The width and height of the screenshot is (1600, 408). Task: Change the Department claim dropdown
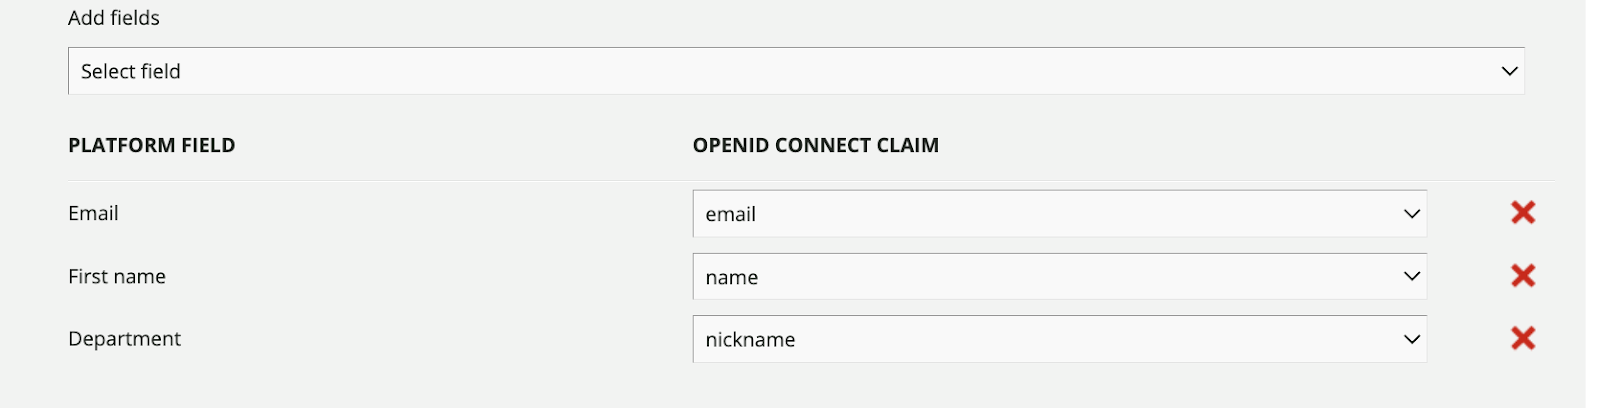(x=1058, y=339)
